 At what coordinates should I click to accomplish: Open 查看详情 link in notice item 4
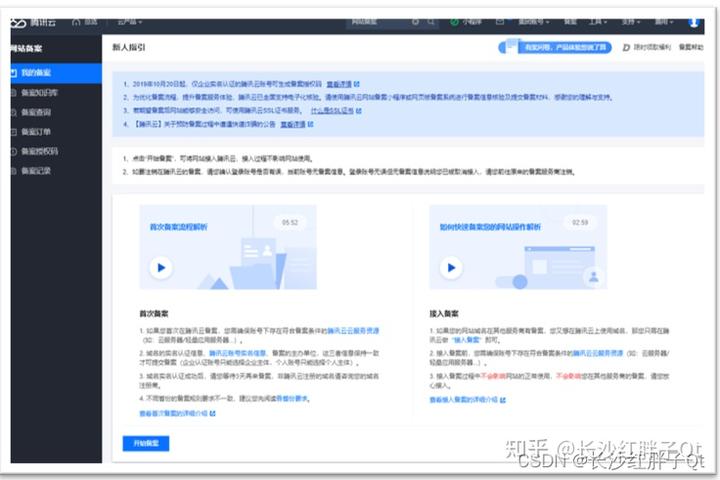pos(293,124)
